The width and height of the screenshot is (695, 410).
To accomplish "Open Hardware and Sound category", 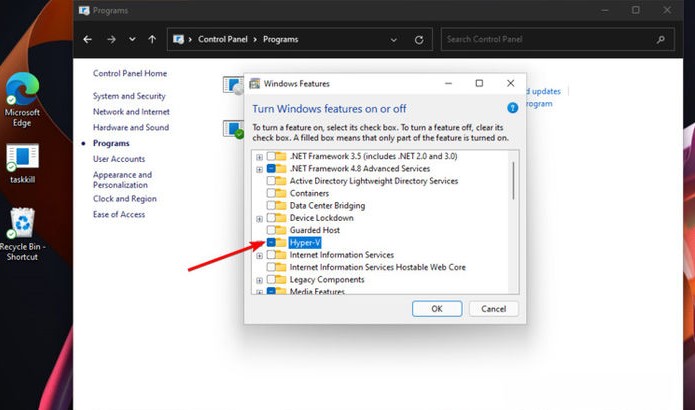I will (131, 127).
